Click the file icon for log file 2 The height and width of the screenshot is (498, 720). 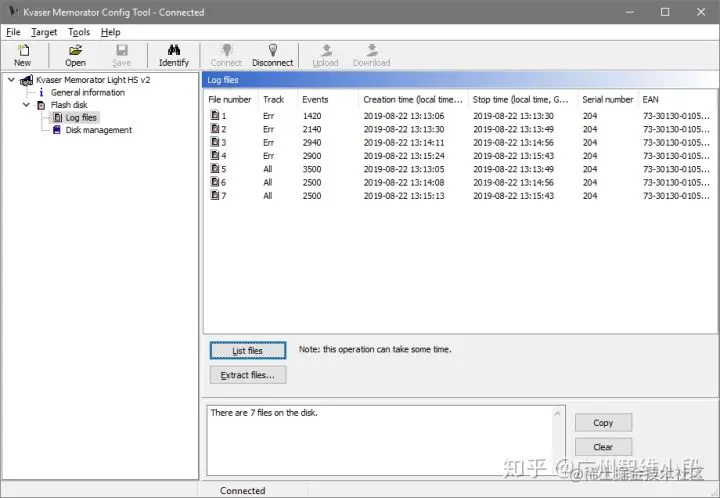tap(214, 128)
